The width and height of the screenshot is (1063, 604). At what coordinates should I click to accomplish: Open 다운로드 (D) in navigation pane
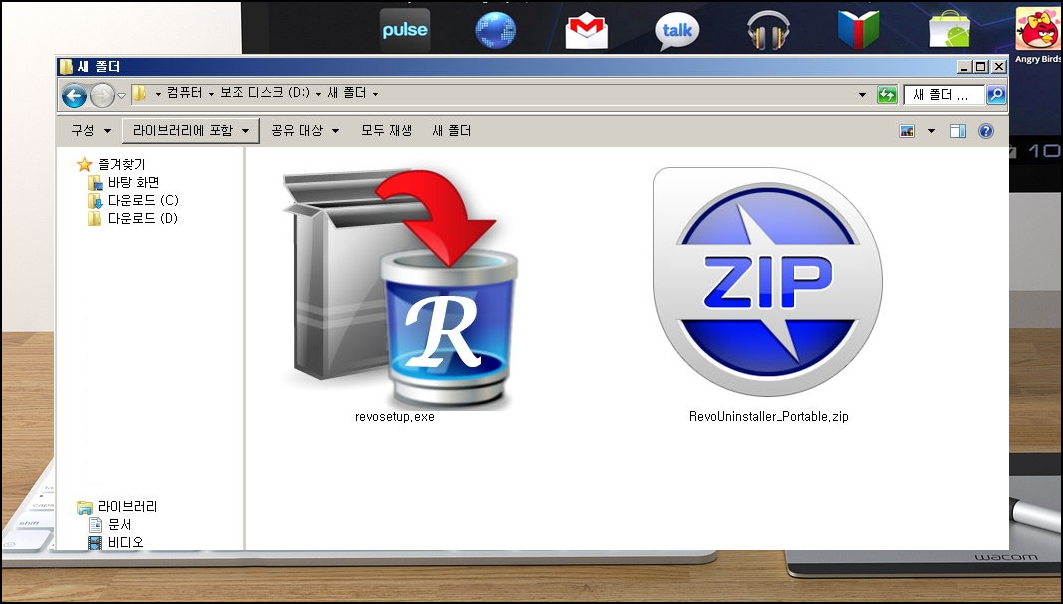[142, 218]
